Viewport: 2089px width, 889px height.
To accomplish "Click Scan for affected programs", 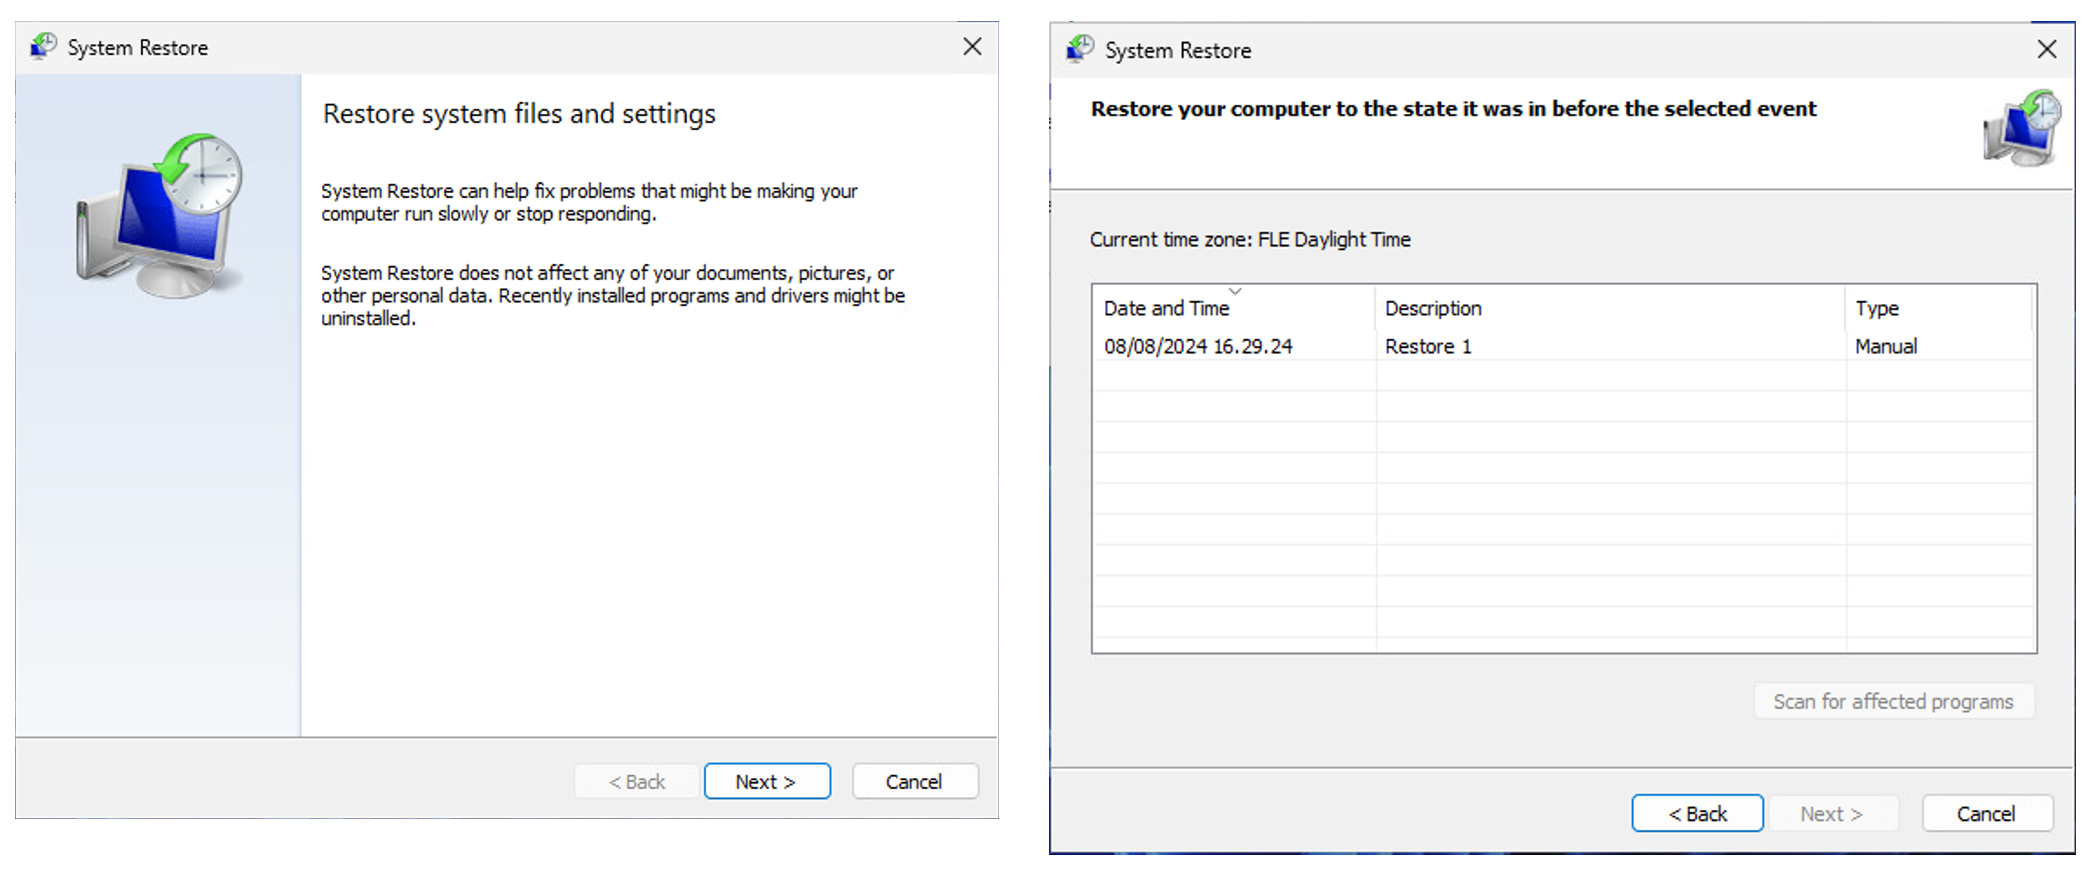I will click(x=1892, y=701).
